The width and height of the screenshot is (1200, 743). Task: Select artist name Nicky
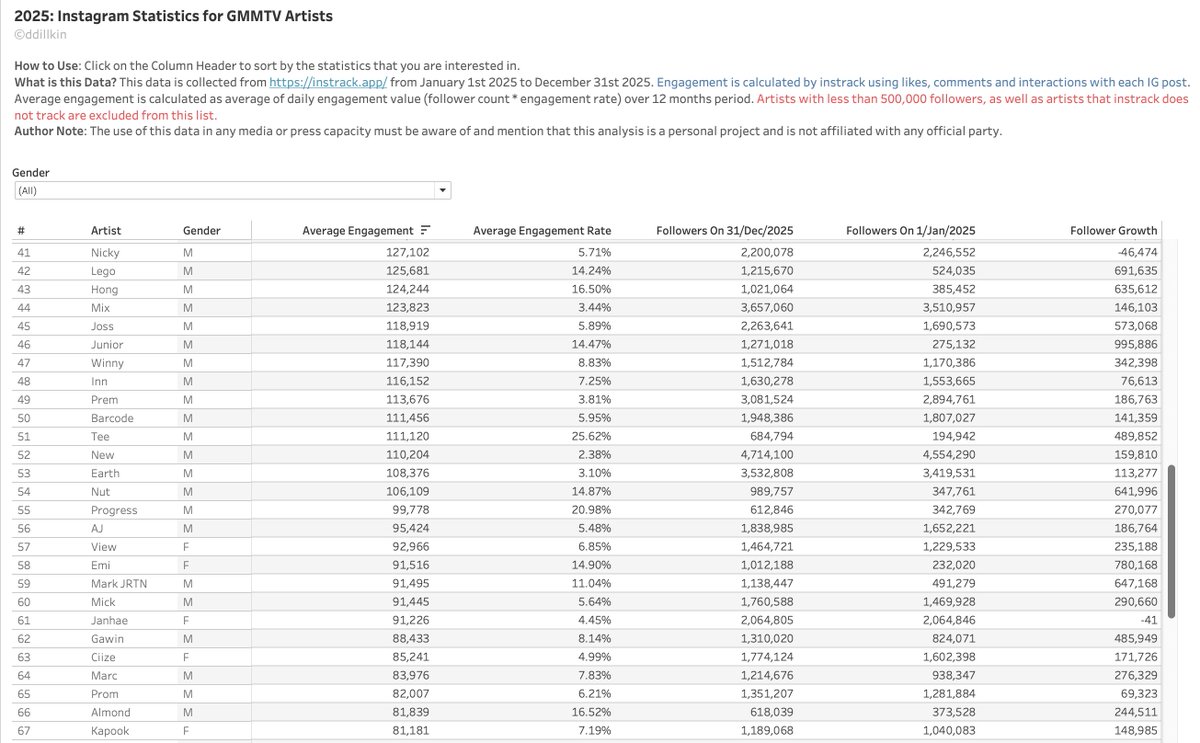point(105,253)
